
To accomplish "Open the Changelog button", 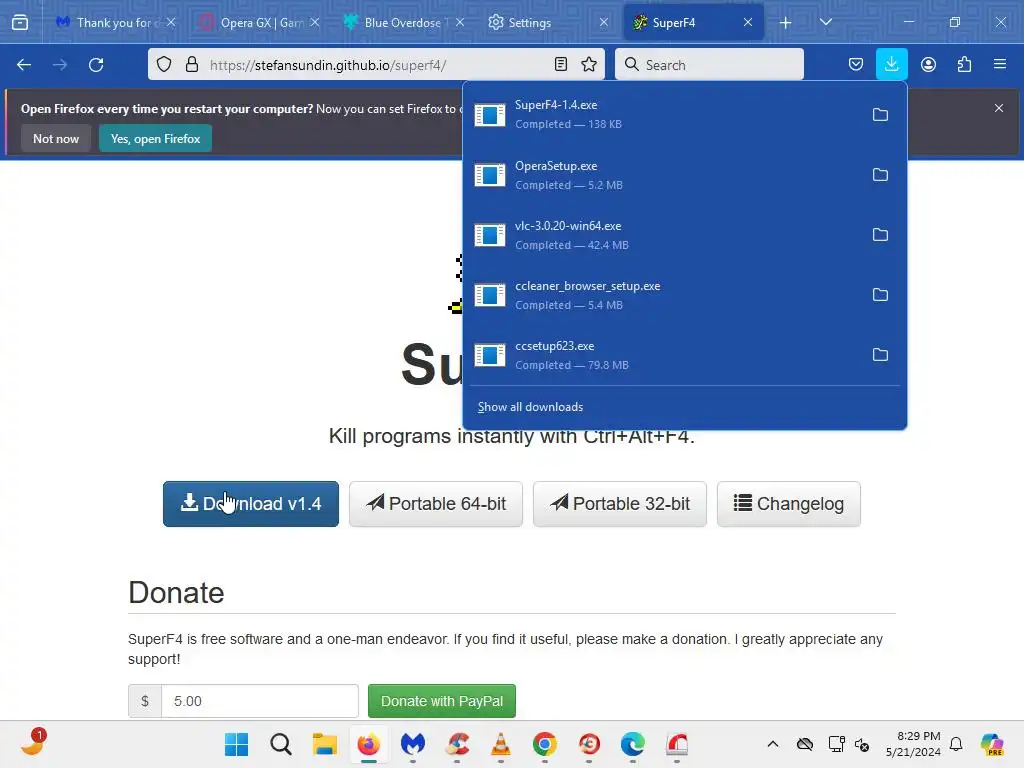I will click(789, 504).
